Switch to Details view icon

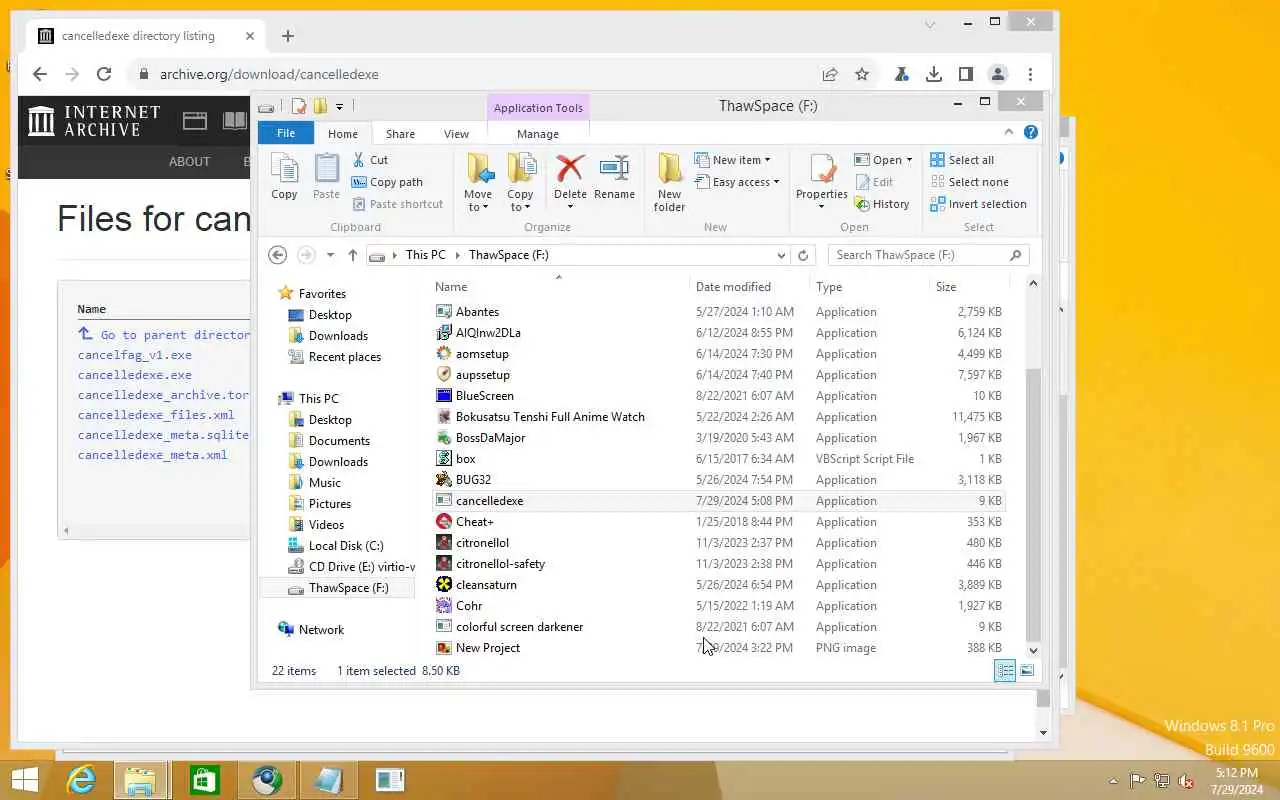(x=1005, y=671)
